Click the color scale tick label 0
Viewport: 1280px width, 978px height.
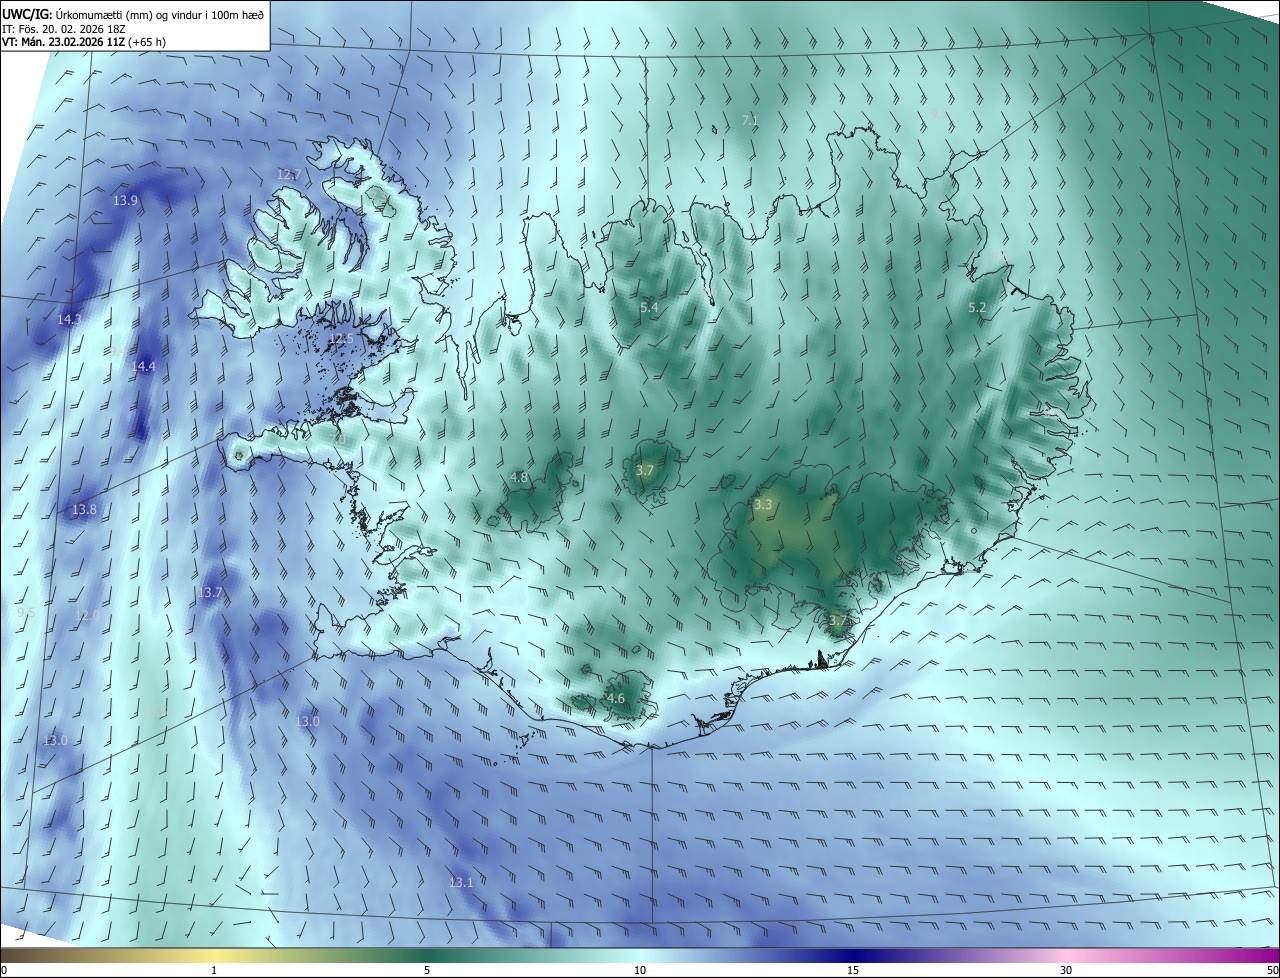(3, 970)
